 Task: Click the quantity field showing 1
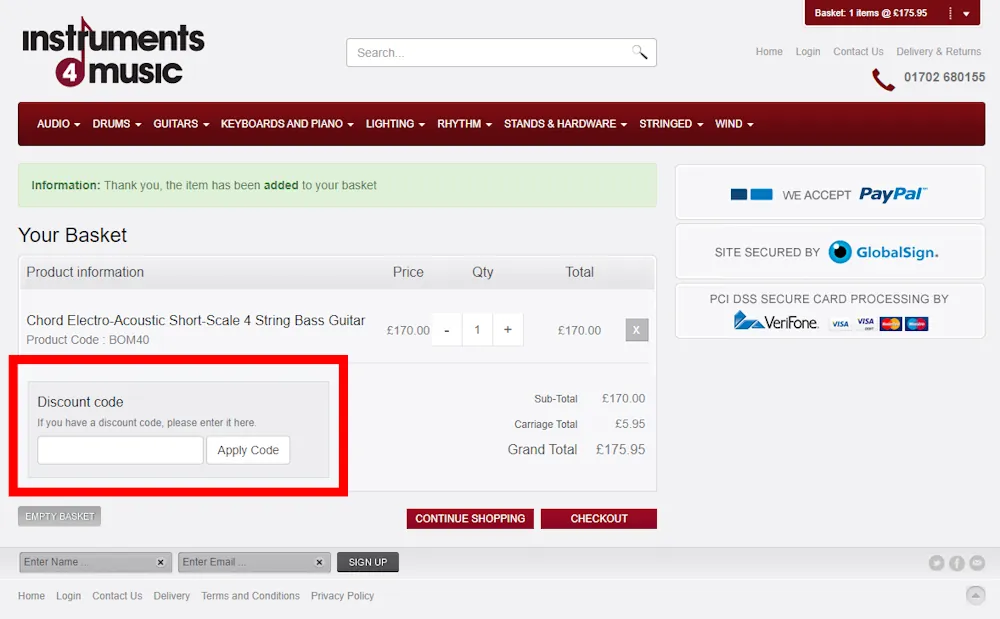coord(477,330)
